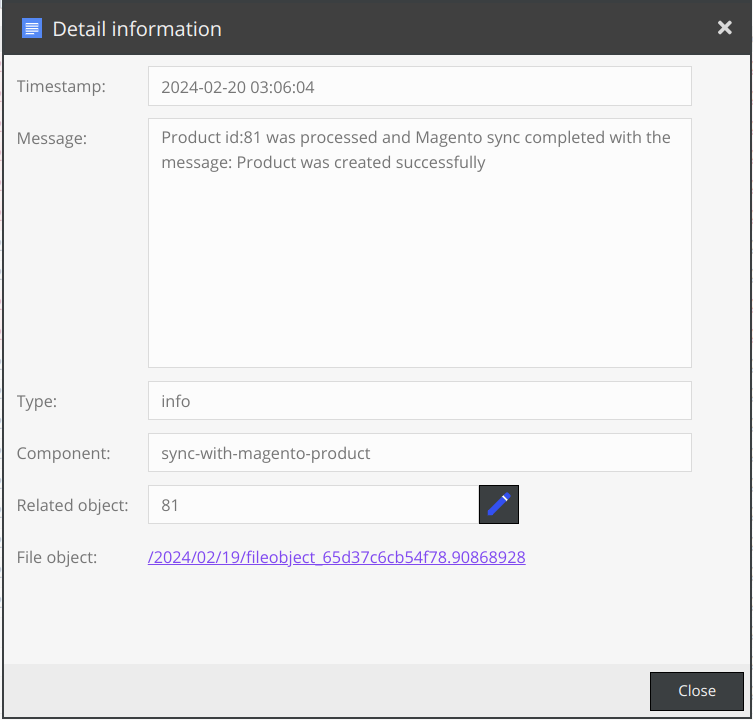753x720 pixels.
Task: Click the 'Message:' label
Action: tap(52, 138)
